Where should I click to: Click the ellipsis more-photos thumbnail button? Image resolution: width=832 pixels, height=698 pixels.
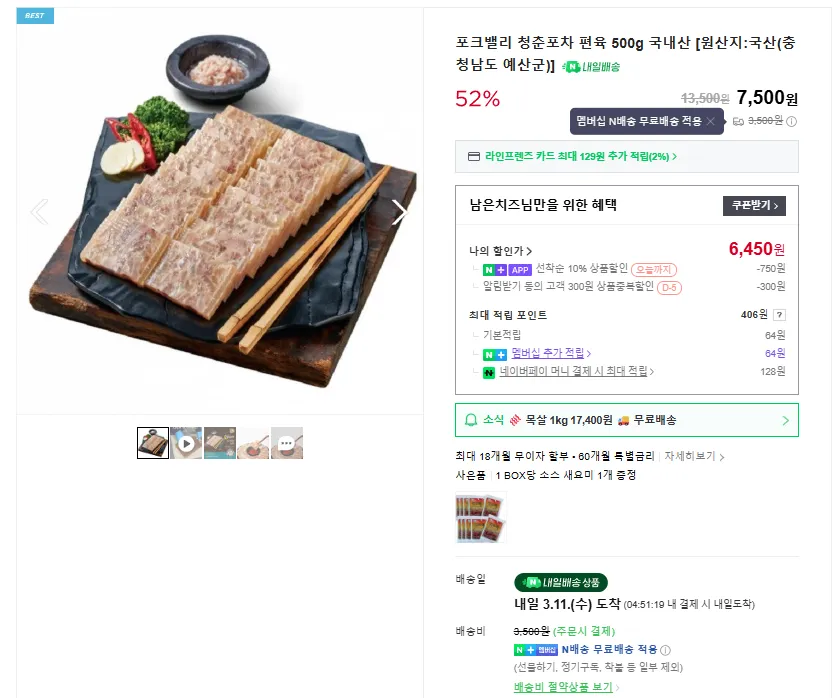287,442
